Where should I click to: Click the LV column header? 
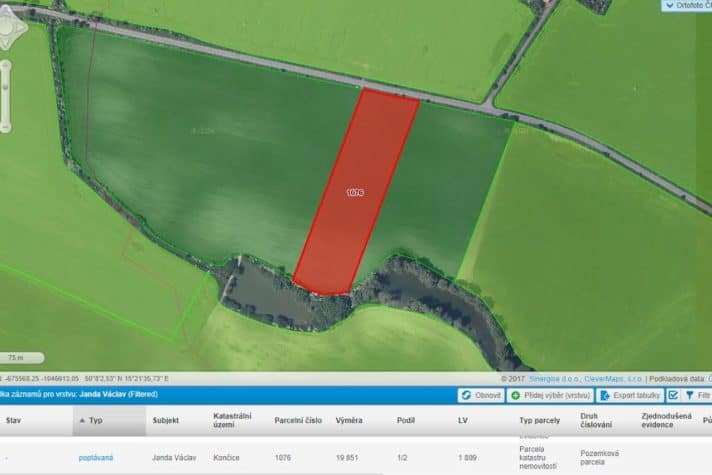(x=463, y=421)
